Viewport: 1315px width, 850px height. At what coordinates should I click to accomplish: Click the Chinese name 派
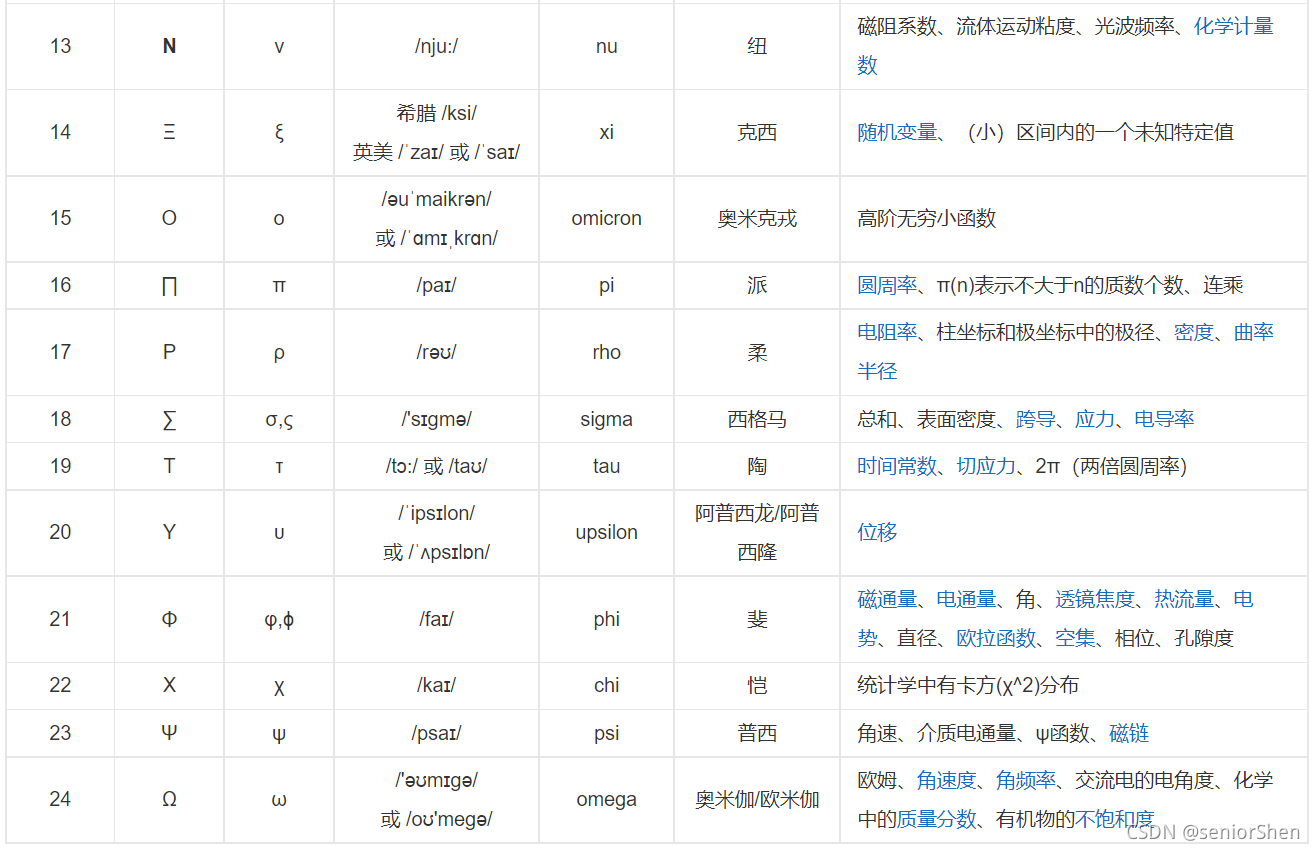point(757,285)
